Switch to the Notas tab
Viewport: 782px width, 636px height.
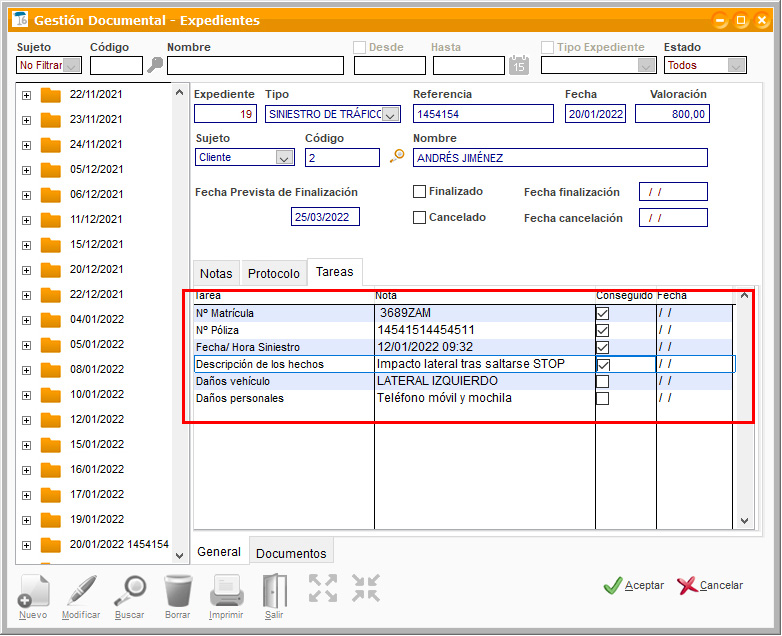point(216,273)
